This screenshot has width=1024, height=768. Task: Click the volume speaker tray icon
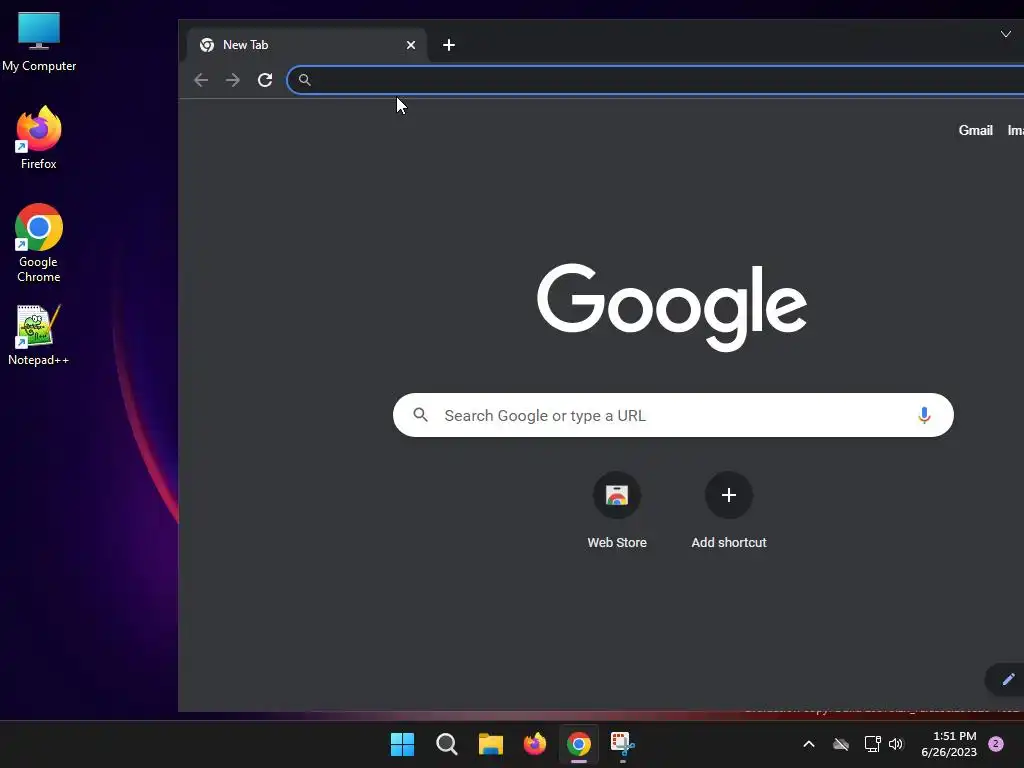click(896, 744)
